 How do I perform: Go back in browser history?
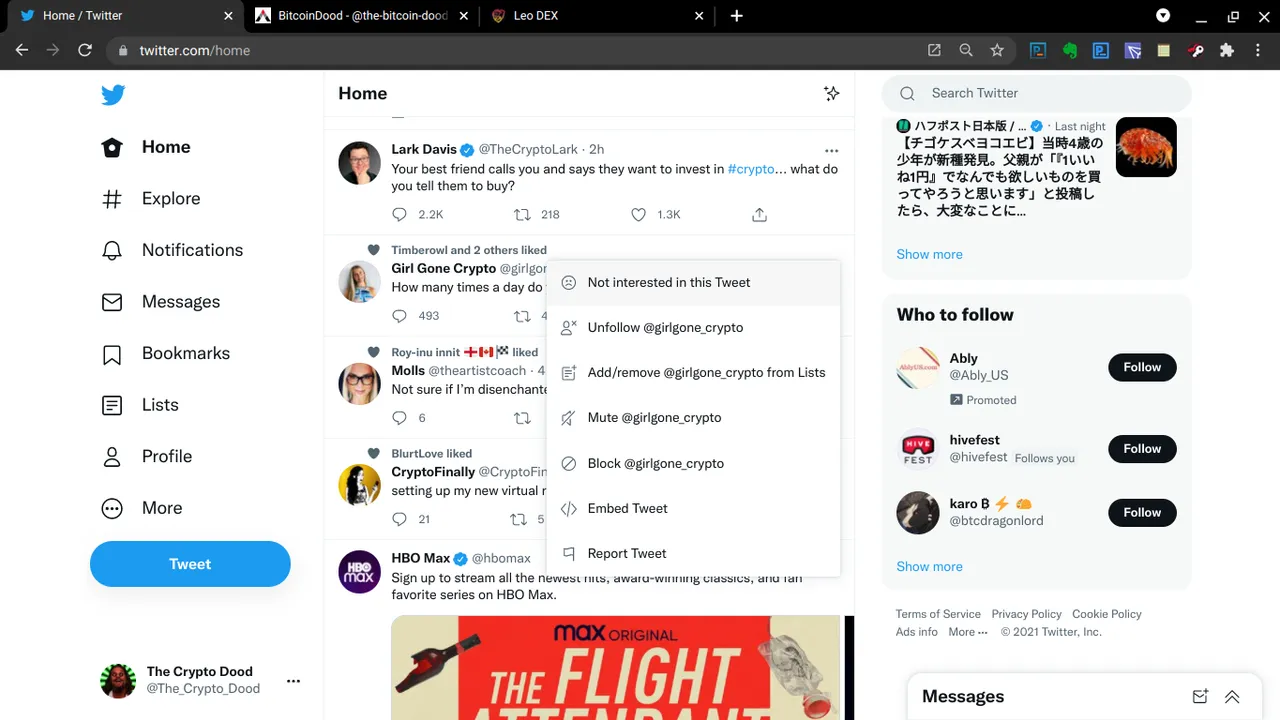click(x=22, y=50)
